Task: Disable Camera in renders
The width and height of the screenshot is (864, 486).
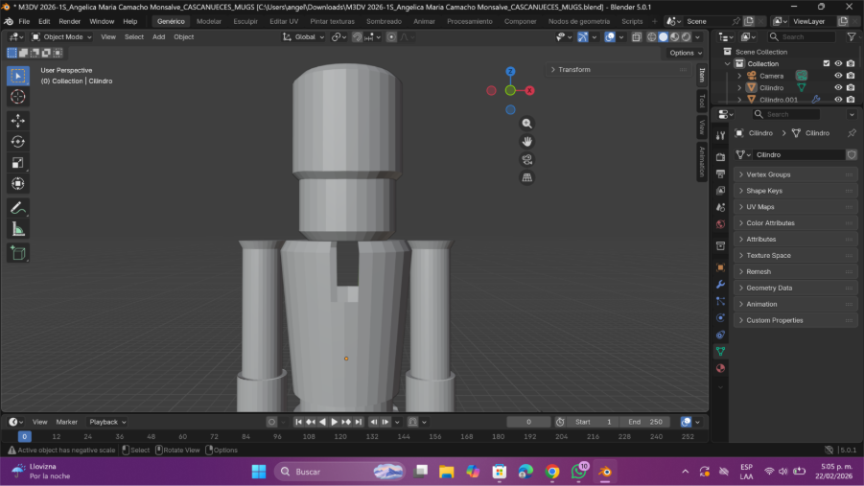Action: click(850, 75)
